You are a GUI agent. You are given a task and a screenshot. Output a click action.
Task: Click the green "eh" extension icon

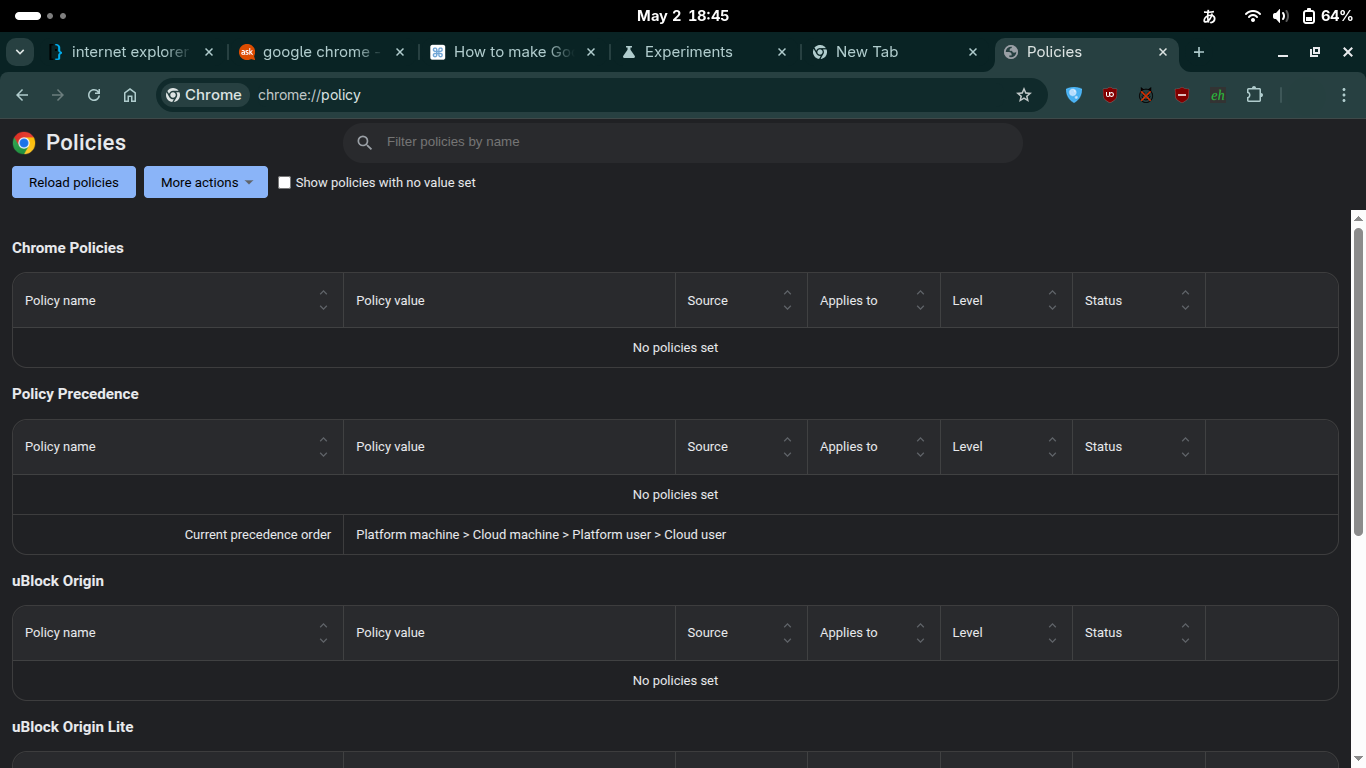coord(1217,95)
